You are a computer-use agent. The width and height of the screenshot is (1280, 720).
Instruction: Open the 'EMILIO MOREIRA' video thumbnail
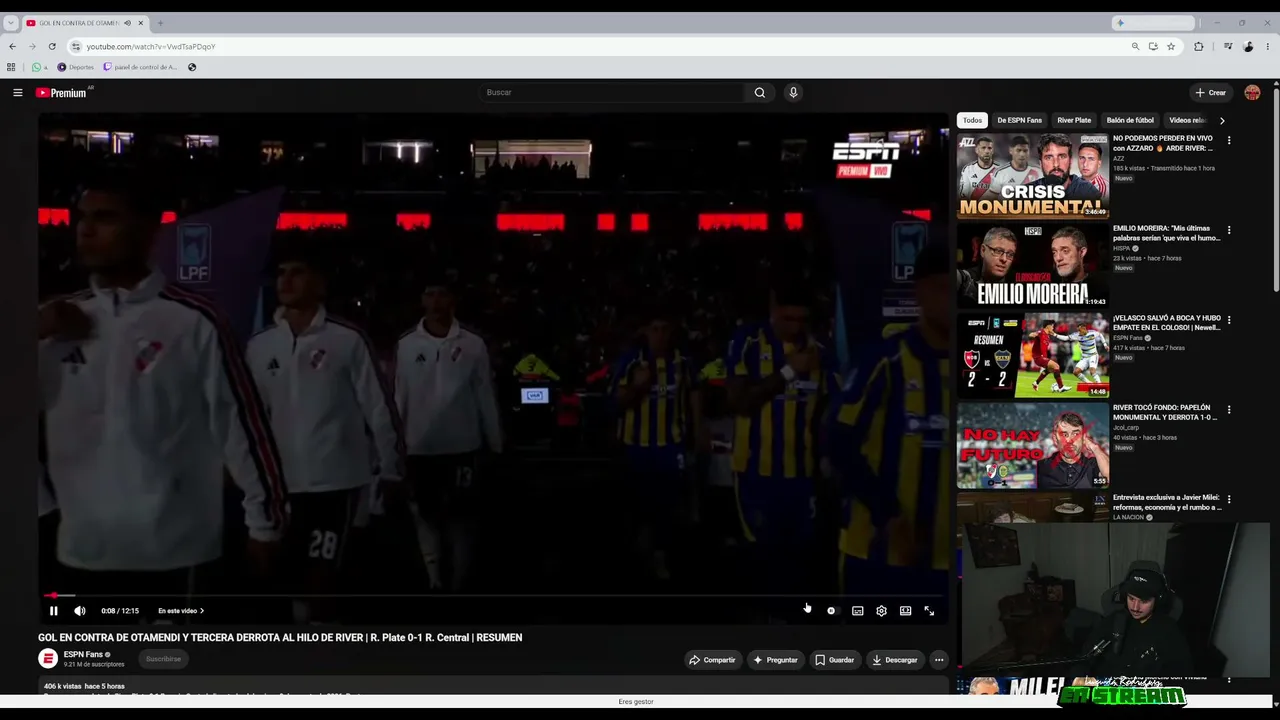1033,266
